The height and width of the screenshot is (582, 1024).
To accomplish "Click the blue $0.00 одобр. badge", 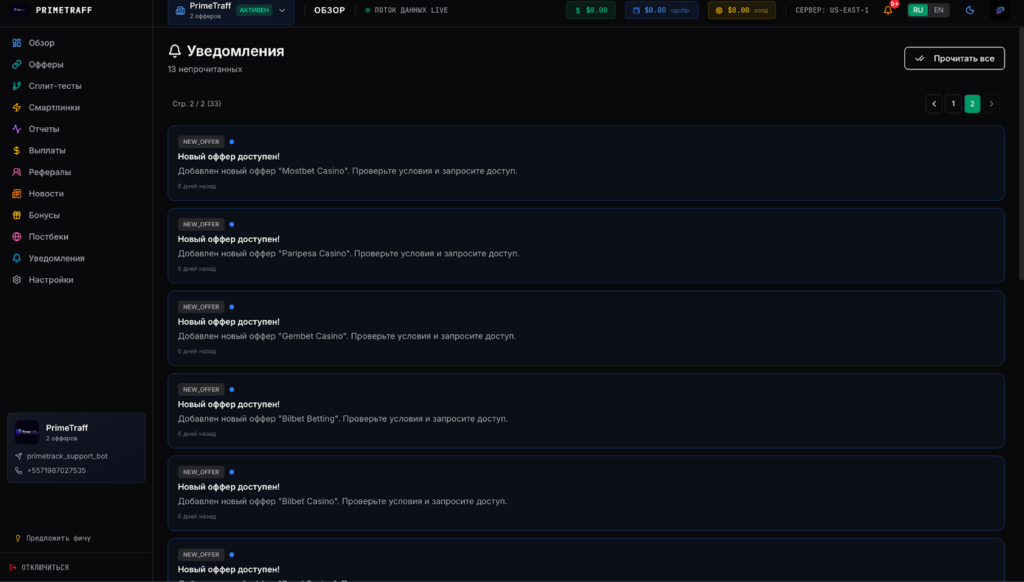I will [x=662, y=10].
